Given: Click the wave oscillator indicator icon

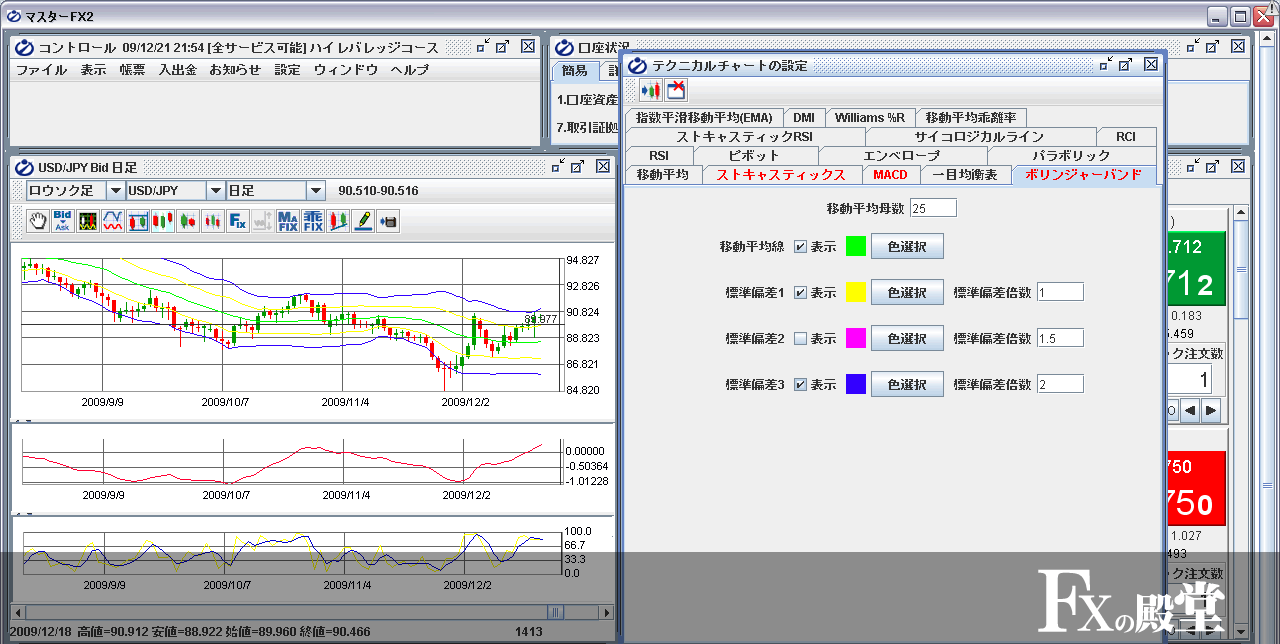Looking at the screenshot, I should point(113,221).
